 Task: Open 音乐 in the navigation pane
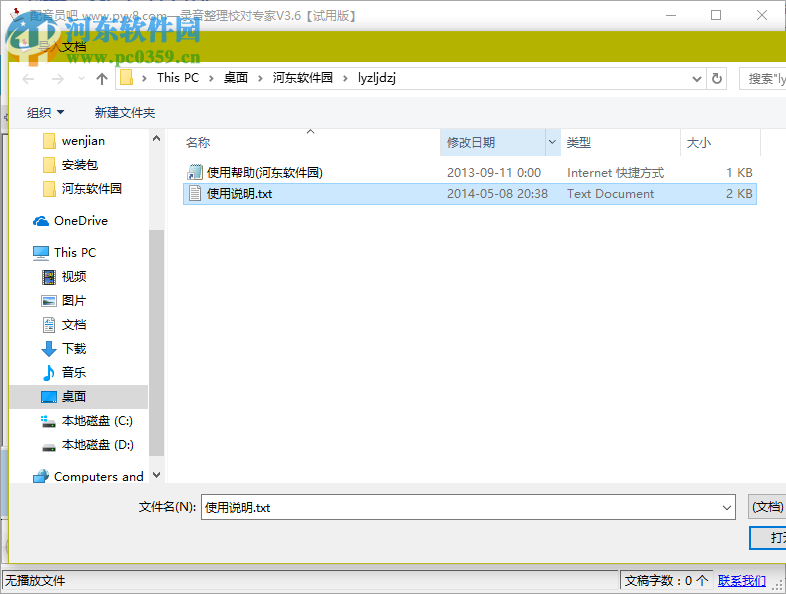point(74,372)
